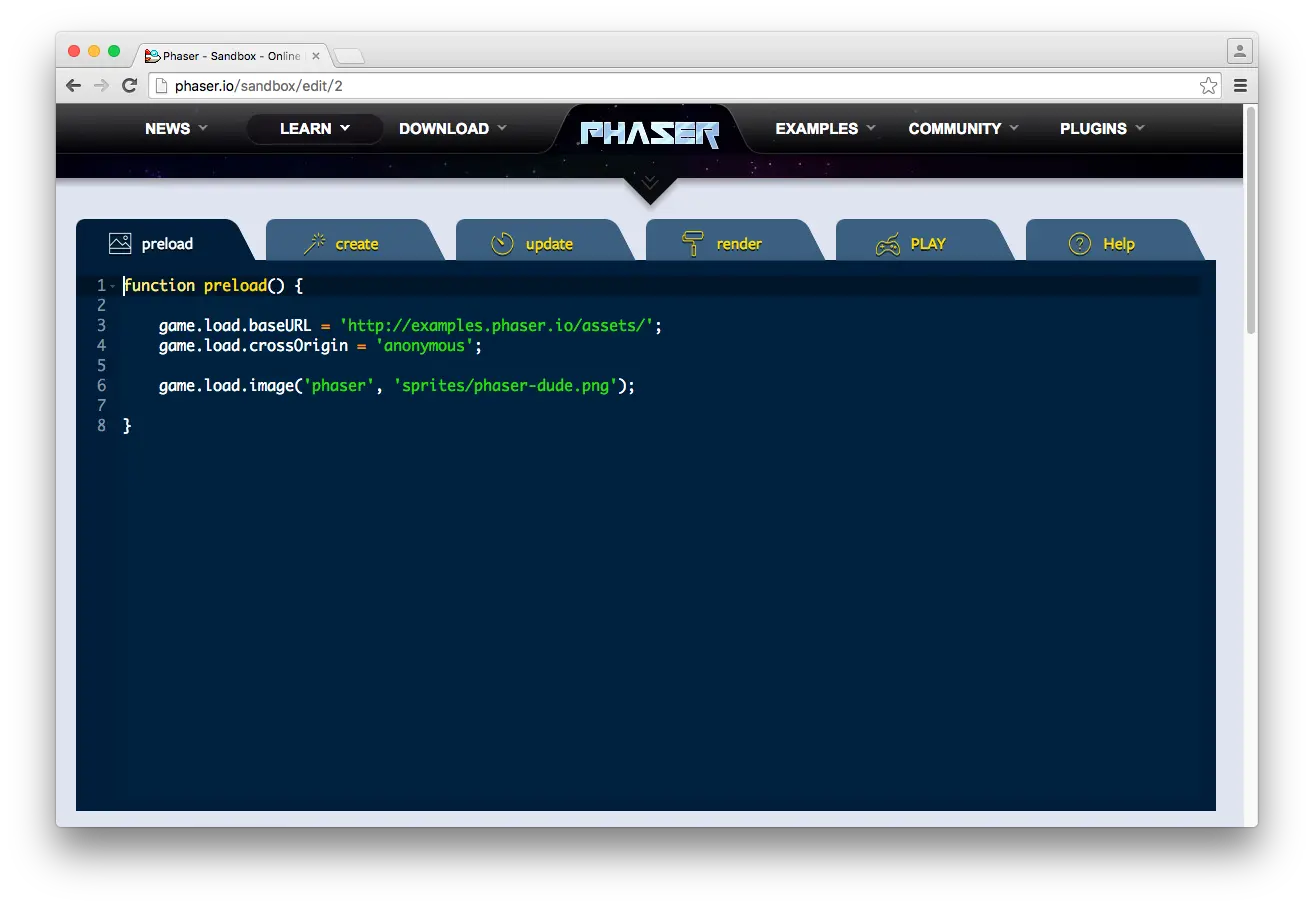The height and width of the screenshot is (907, 1314).
Task: Click the paint roller icon on render tab
Action: point(692,243)
